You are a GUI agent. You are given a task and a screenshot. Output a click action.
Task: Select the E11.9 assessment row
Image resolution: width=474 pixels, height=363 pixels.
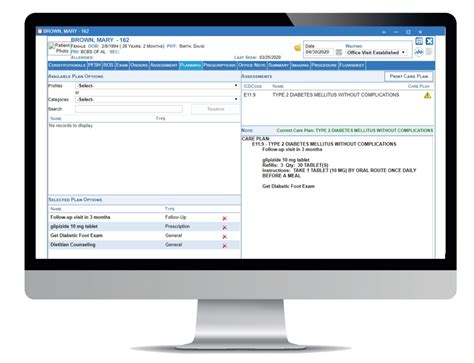tap(338, 95)
